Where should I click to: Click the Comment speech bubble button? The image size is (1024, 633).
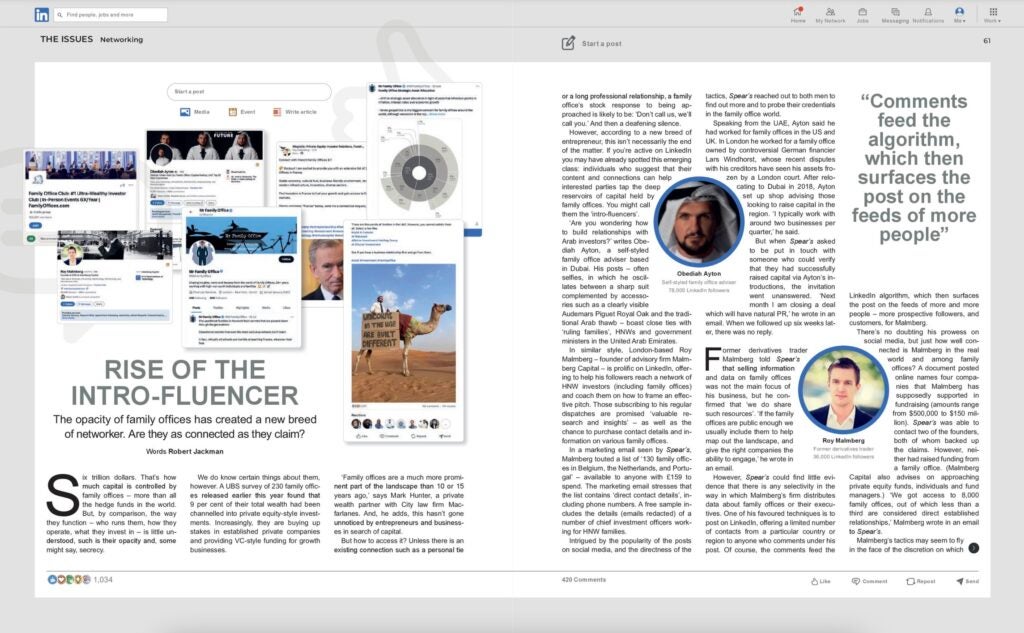click(x=869, y=581)
